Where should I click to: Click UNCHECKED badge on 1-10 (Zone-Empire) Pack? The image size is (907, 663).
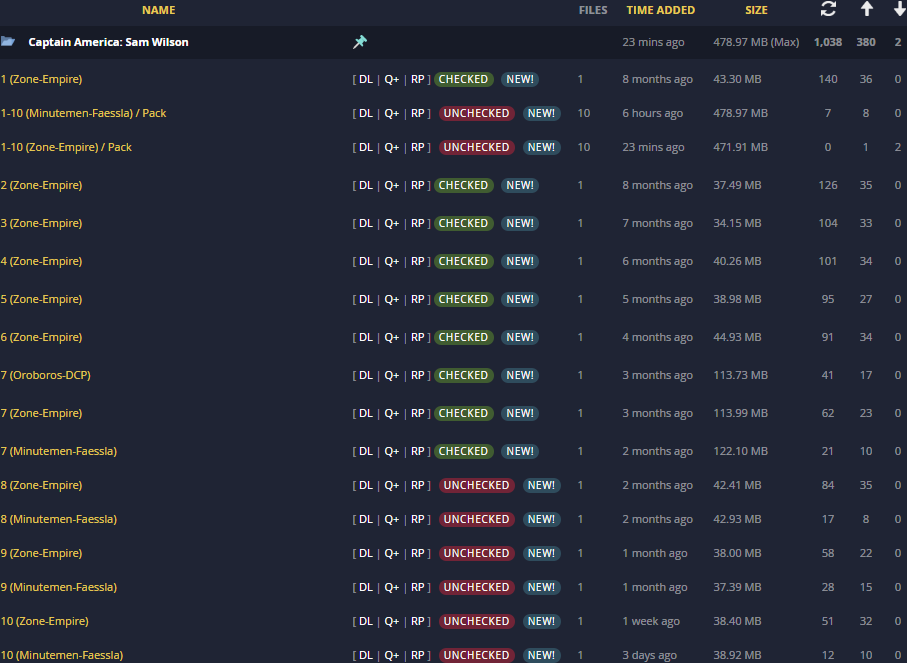477,148
